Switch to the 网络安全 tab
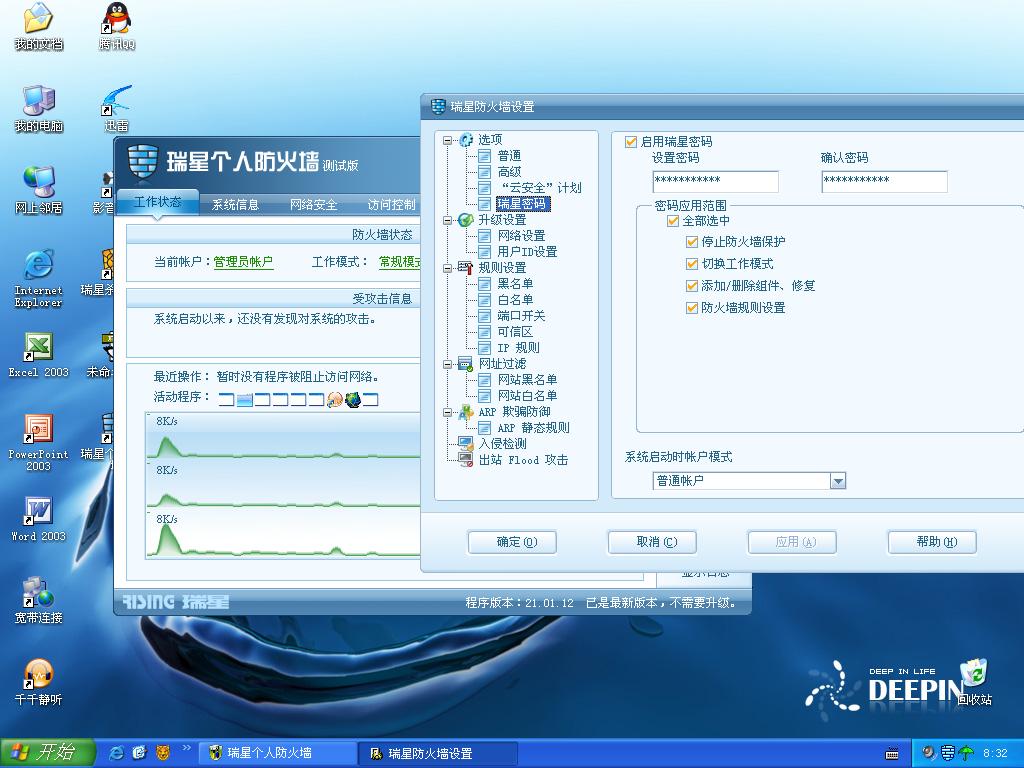Screen dimensions: 1024x768 click(313, 205)
